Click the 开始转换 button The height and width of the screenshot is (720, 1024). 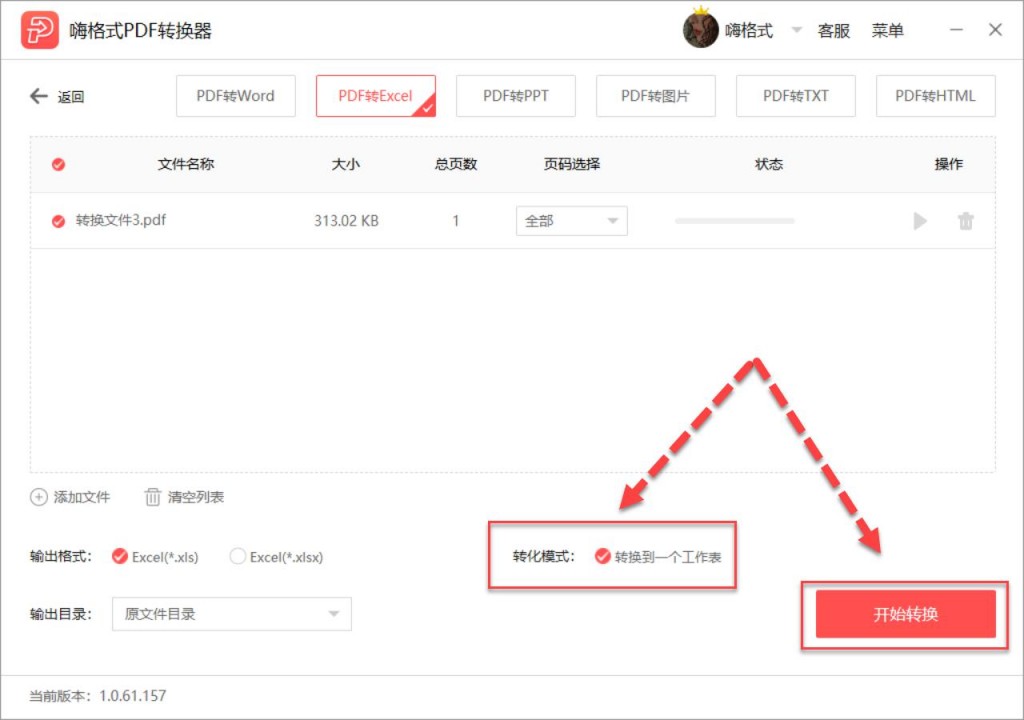905,614
